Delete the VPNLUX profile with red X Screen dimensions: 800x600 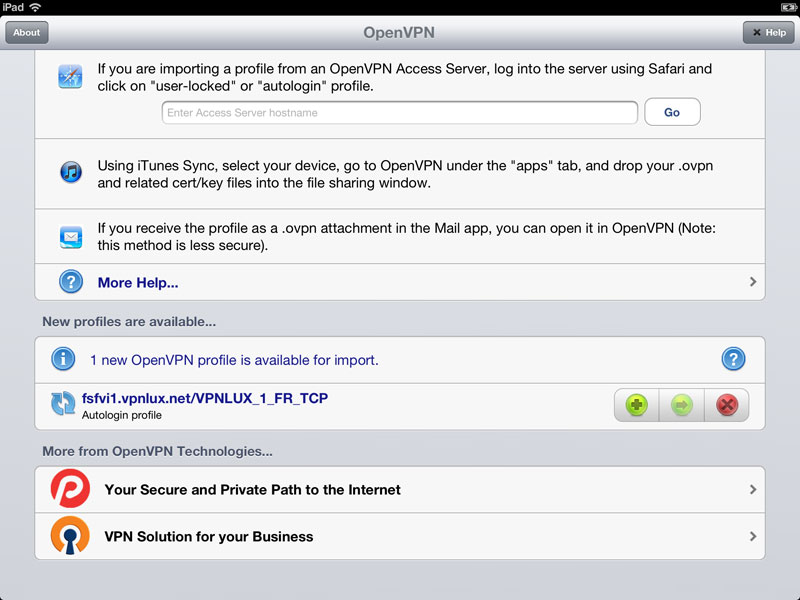[727, 405]
